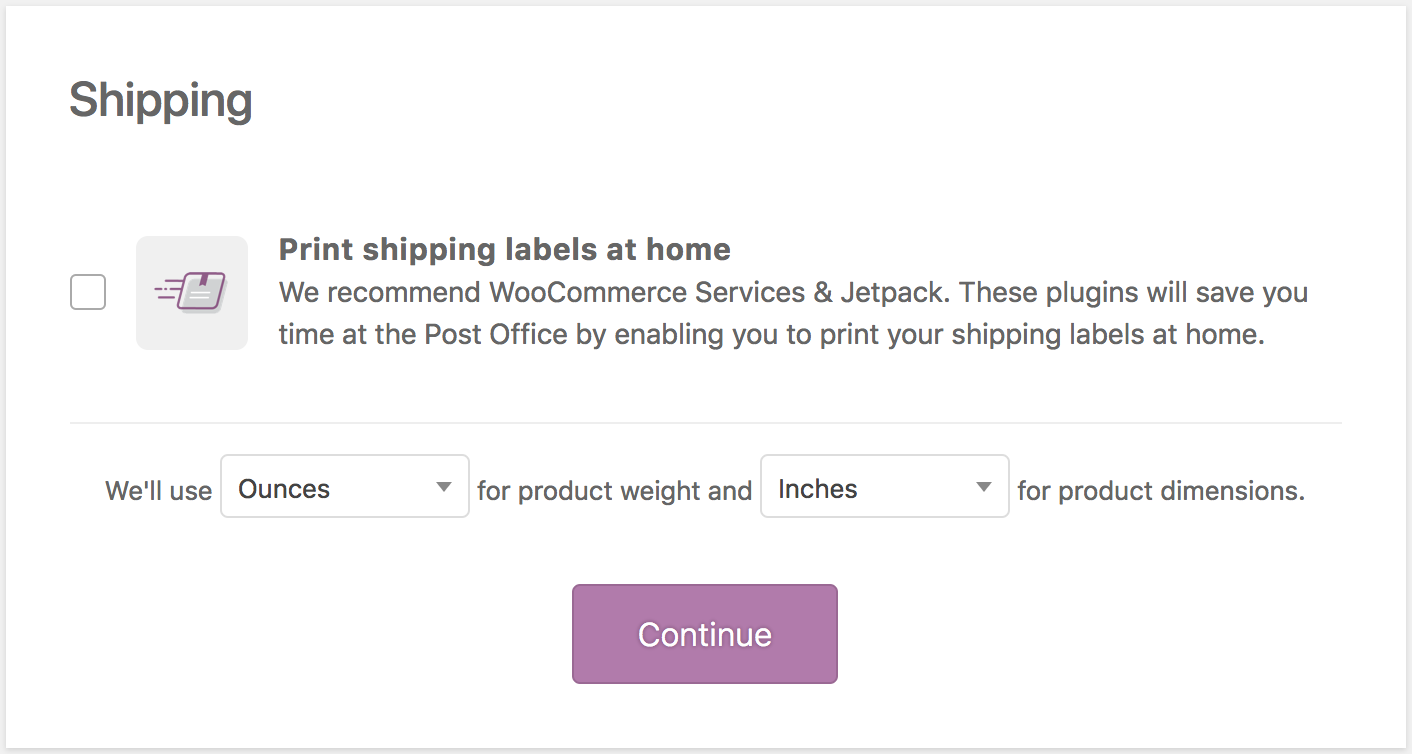Screen dimensions: 1412x754
Task: Click the second description line about printing labels
Action: tap(772, 335)
